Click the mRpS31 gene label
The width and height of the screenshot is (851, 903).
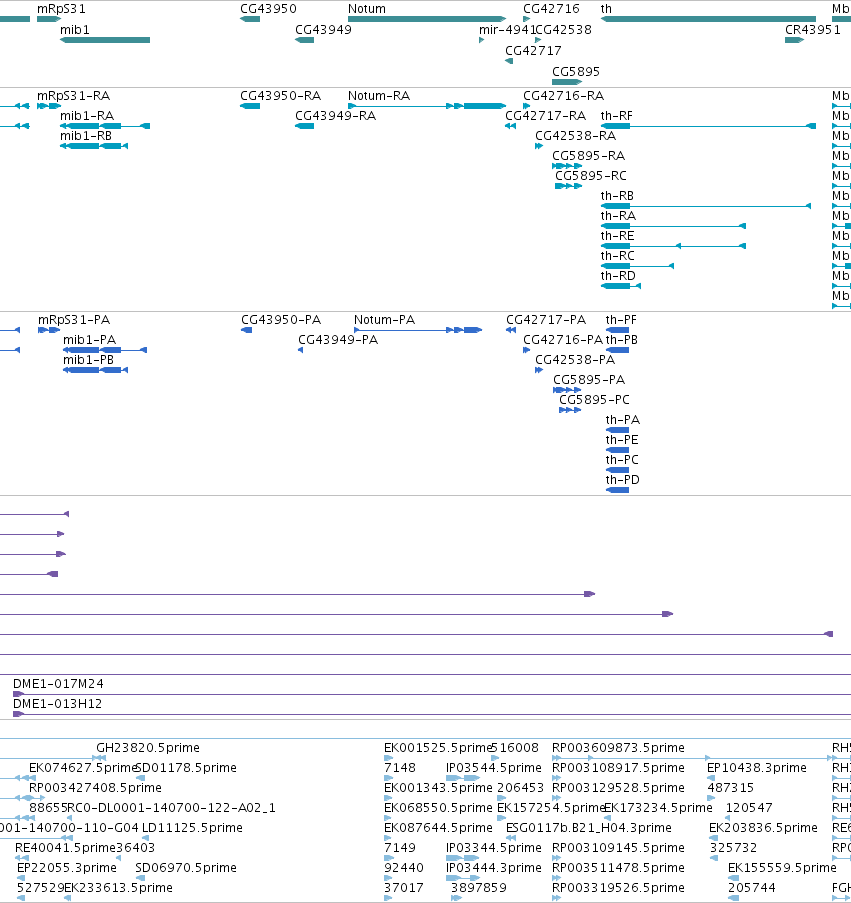pyautogui.click(x=61, y=9)
